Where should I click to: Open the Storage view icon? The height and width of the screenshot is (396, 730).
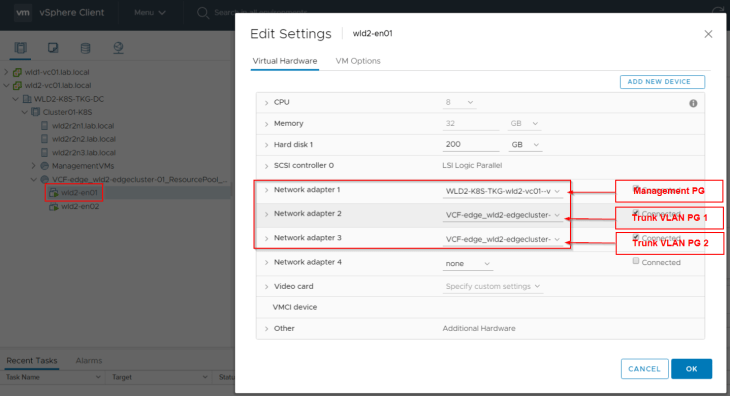85,48
